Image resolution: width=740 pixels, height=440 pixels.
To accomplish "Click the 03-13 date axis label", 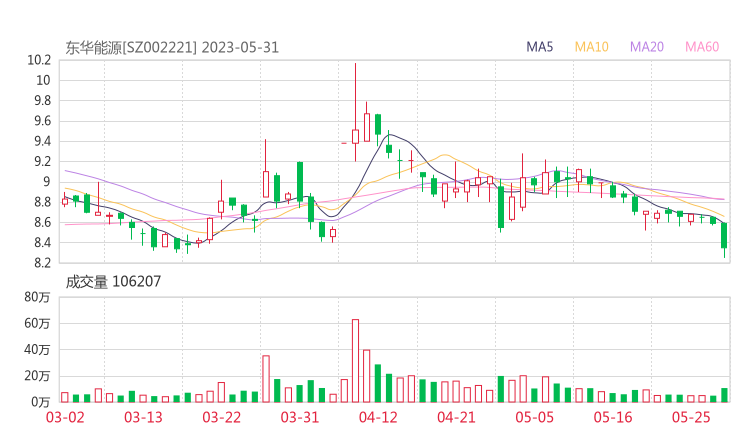I will tap(143, 417).
